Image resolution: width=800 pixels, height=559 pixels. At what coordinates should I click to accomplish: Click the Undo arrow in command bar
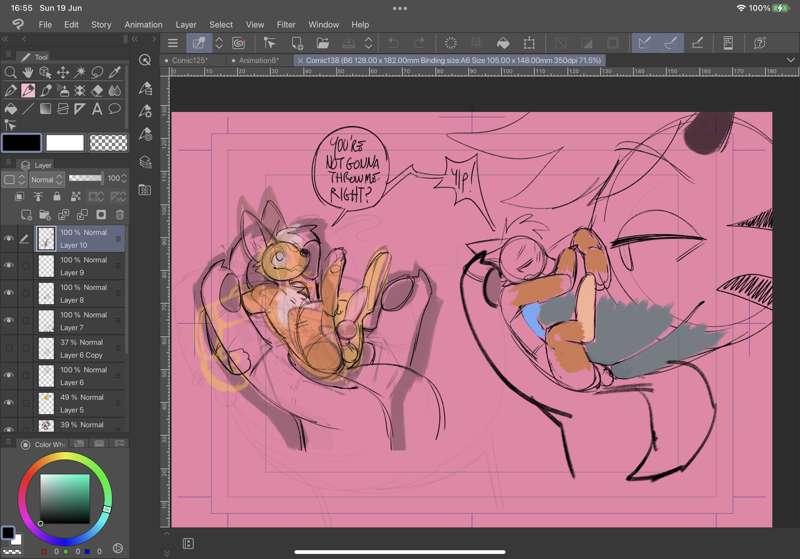[x=393, y=43]
